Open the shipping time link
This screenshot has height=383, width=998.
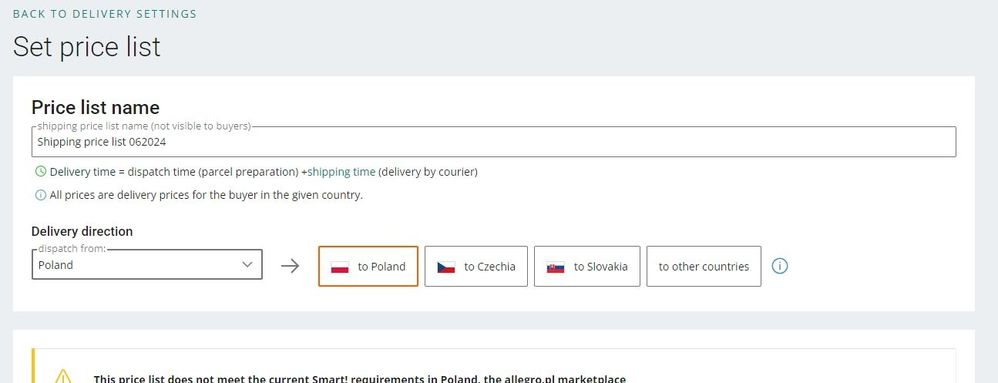coord(341,172)
